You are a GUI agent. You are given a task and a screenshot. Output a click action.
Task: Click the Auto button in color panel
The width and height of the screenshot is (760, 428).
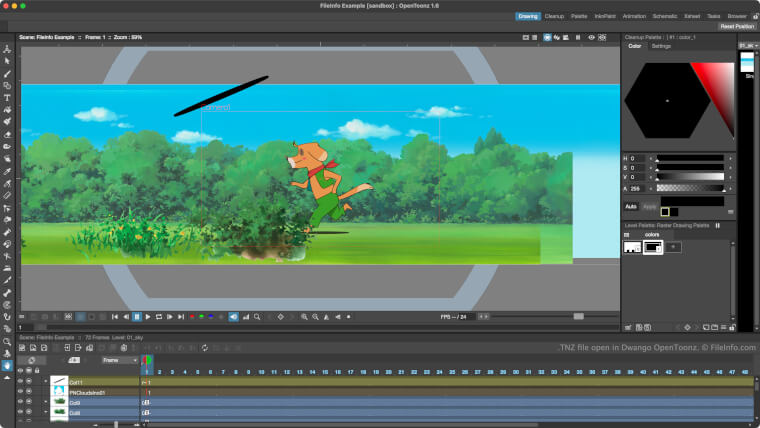coord(631,206)
